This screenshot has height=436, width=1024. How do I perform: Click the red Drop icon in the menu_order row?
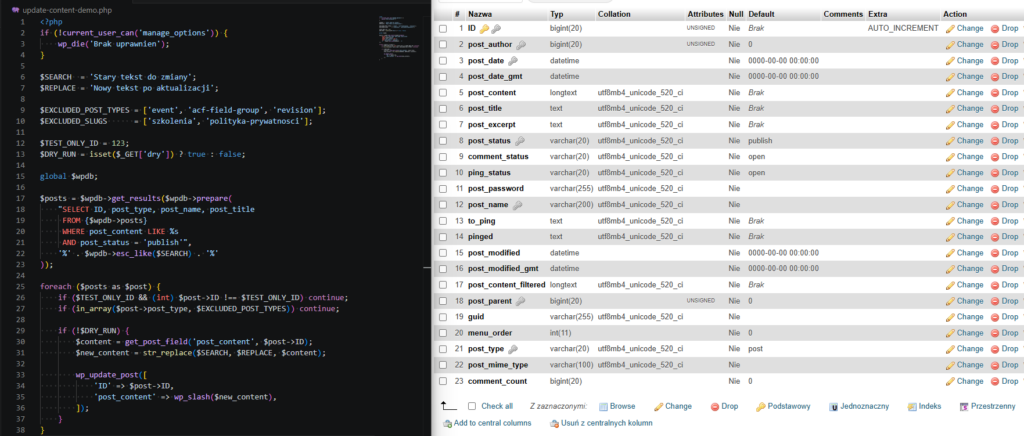coord(995,333)
